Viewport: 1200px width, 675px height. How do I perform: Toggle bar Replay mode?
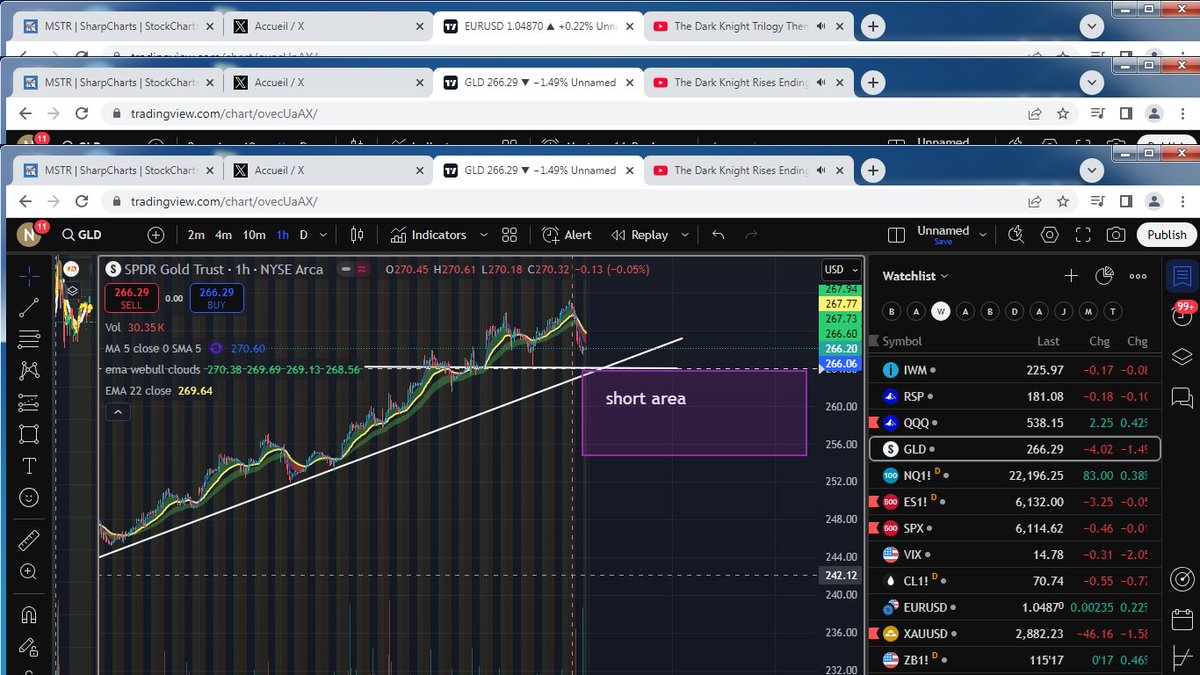click(639, 235)
